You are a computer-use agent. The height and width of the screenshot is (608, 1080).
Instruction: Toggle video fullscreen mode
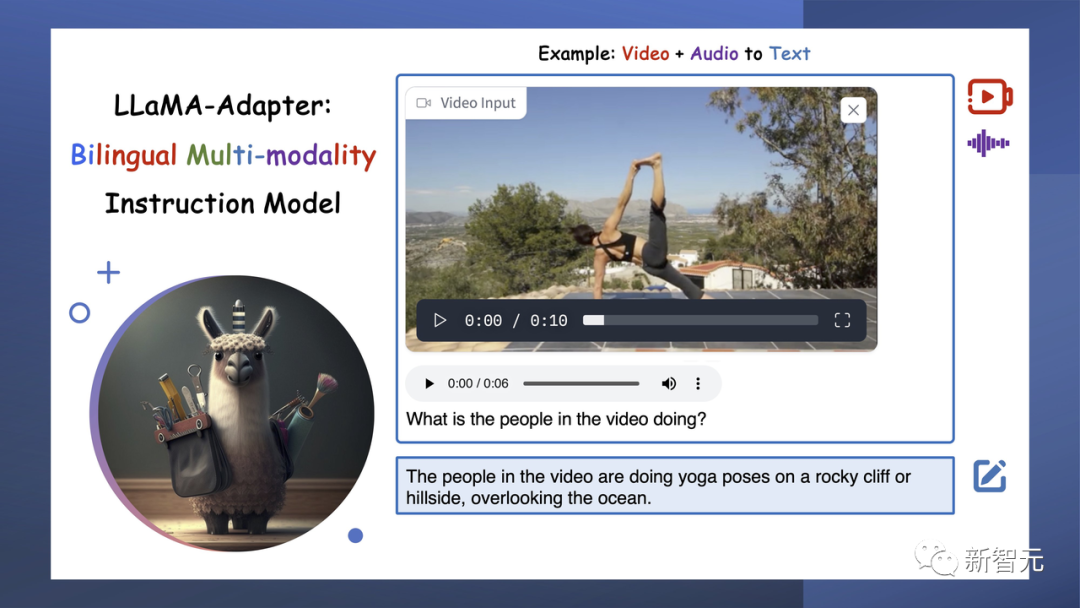click(x=842, y=320)
